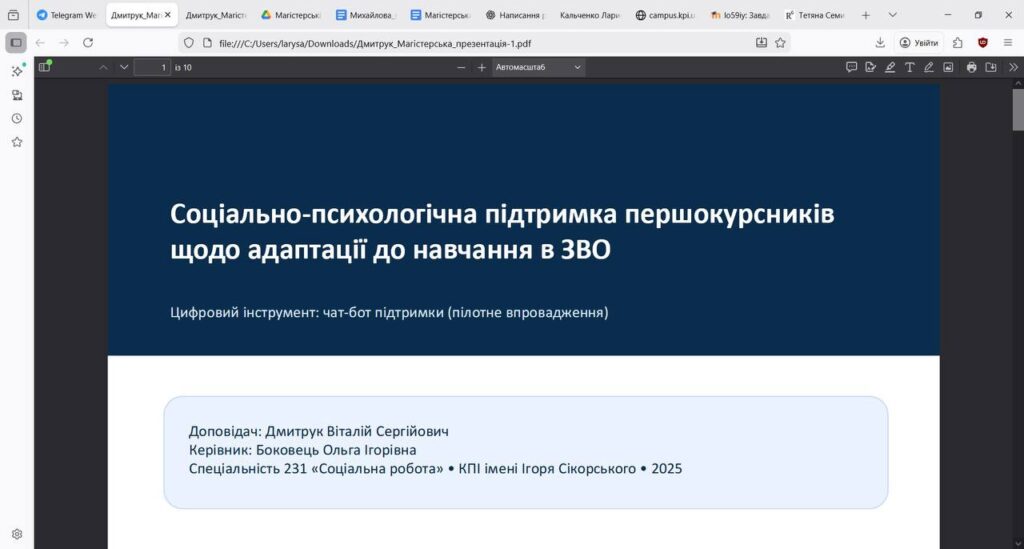Toggle the PDF viewer sidebar panel
The height and width of the screenshot is (549, 1024).
[44, 67]
